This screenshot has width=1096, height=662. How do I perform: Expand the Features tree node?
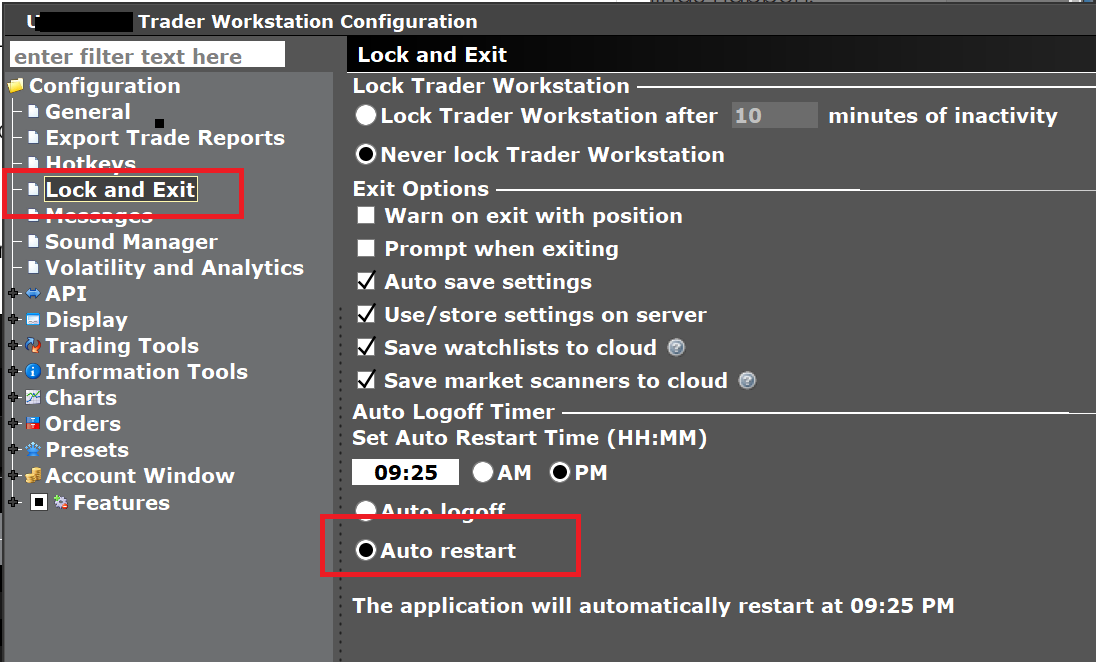[13, 502]
